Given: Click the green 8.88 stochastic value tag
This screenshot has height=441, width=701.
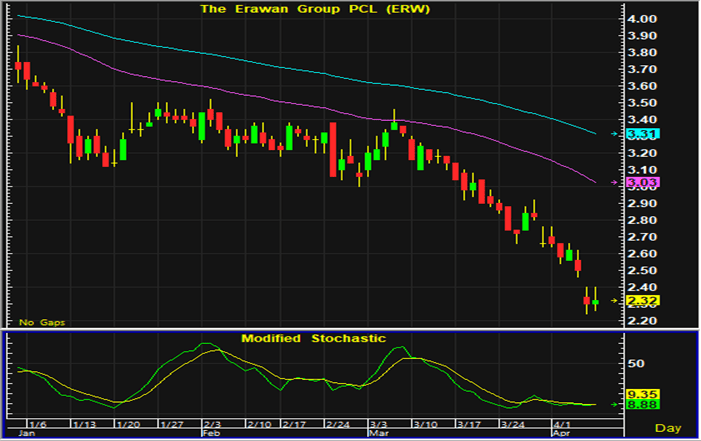Looking at the screenshot, I should (639, 405).
